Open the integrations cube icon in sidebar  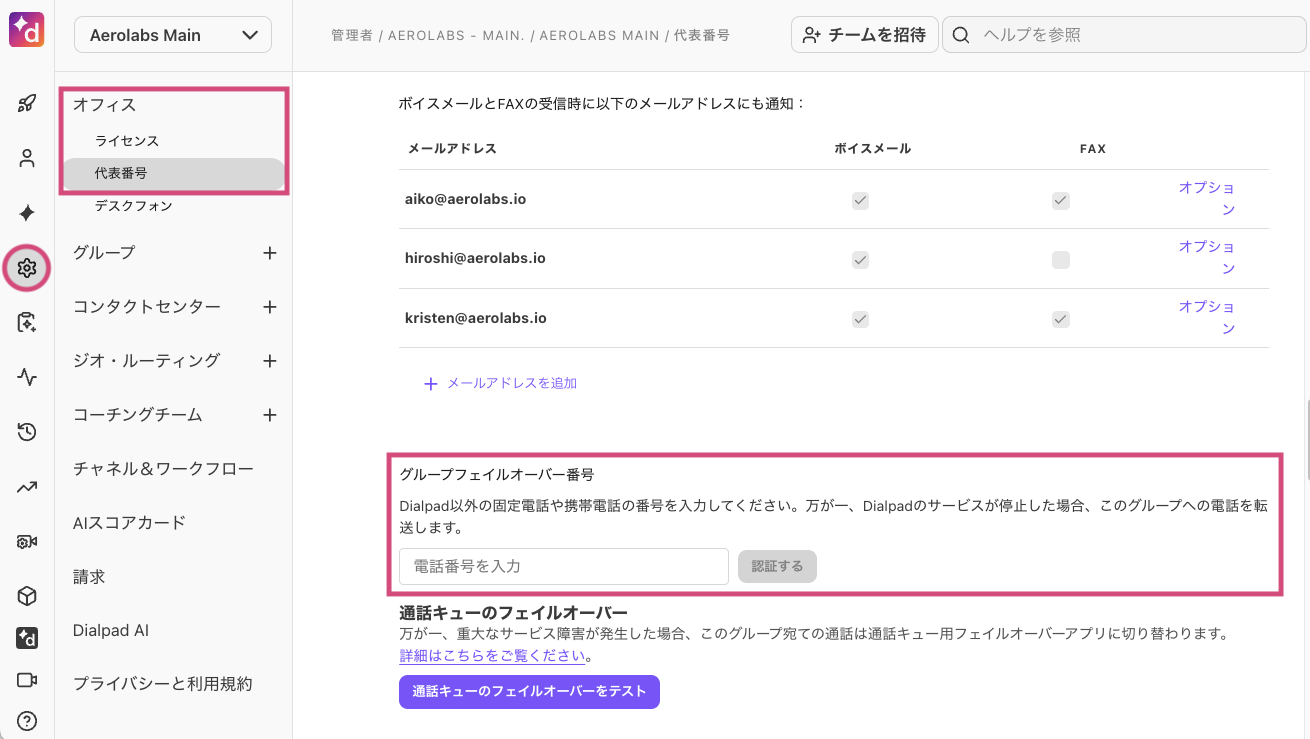click(x=26, y=596)
